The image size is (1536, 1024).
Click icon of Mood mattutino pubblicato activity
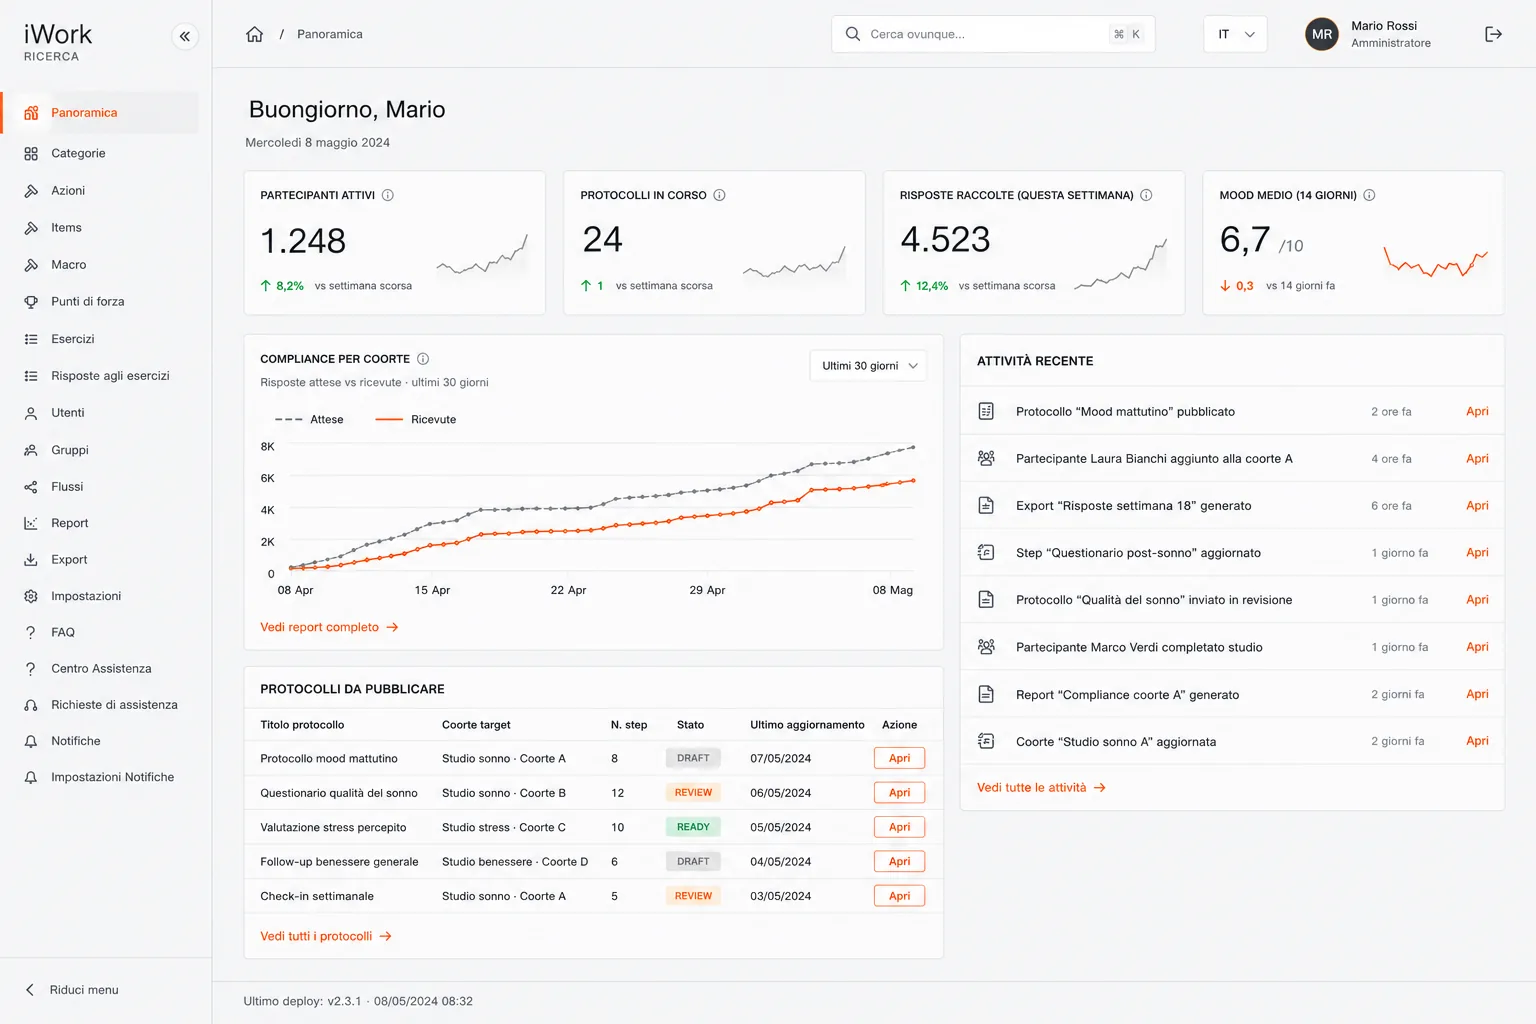[x=986, y=411]
